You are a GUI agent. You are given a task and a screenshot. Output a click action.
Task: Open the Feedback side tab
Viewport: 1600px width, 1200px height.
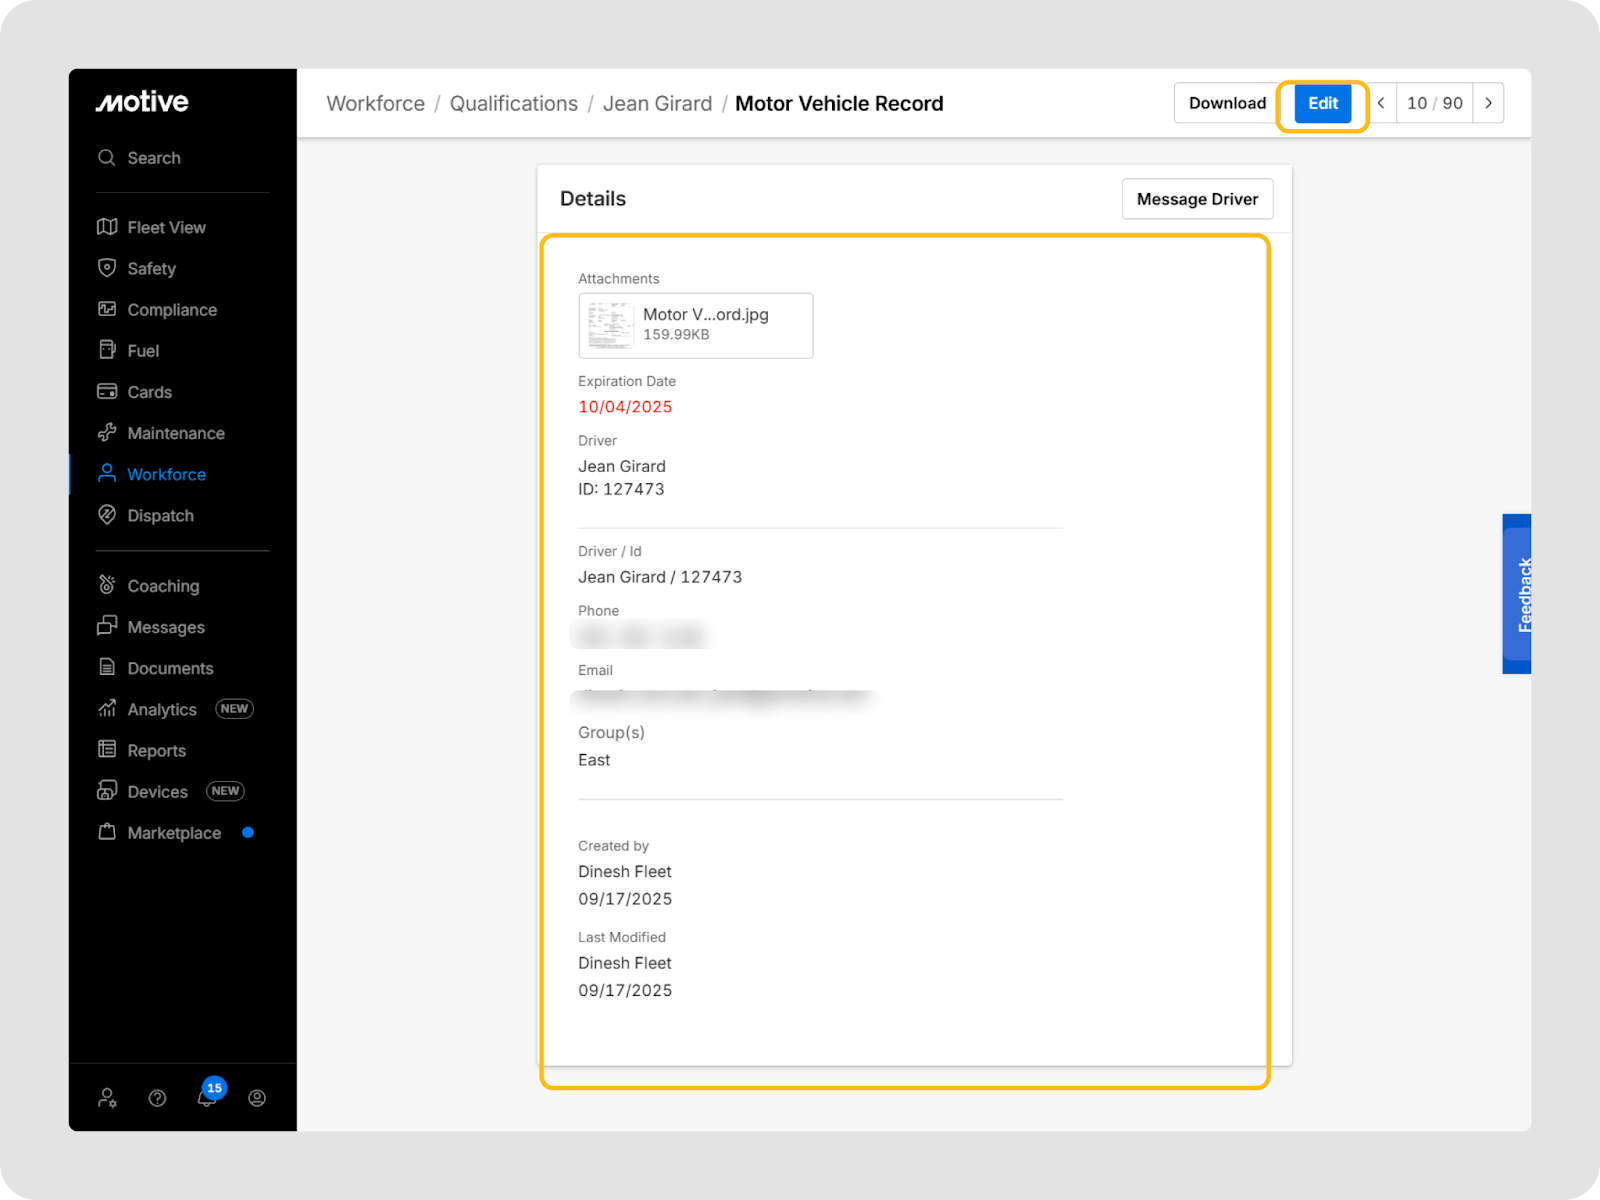pos(1517,594)
